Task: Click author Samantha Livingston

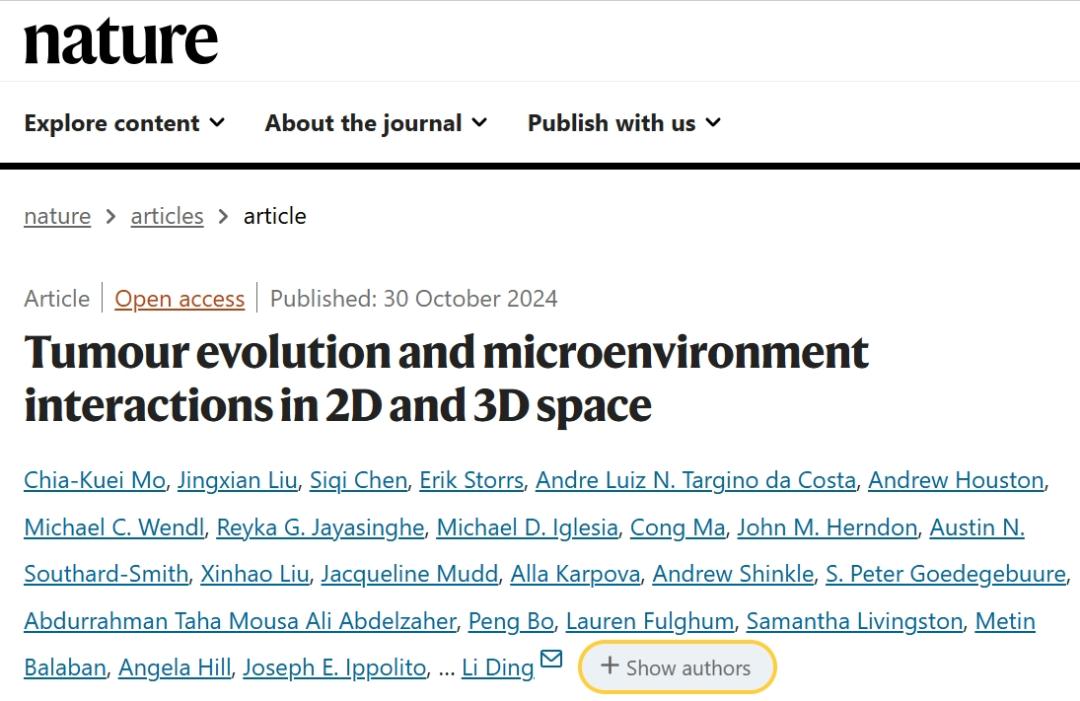Action: pos(854,621)
